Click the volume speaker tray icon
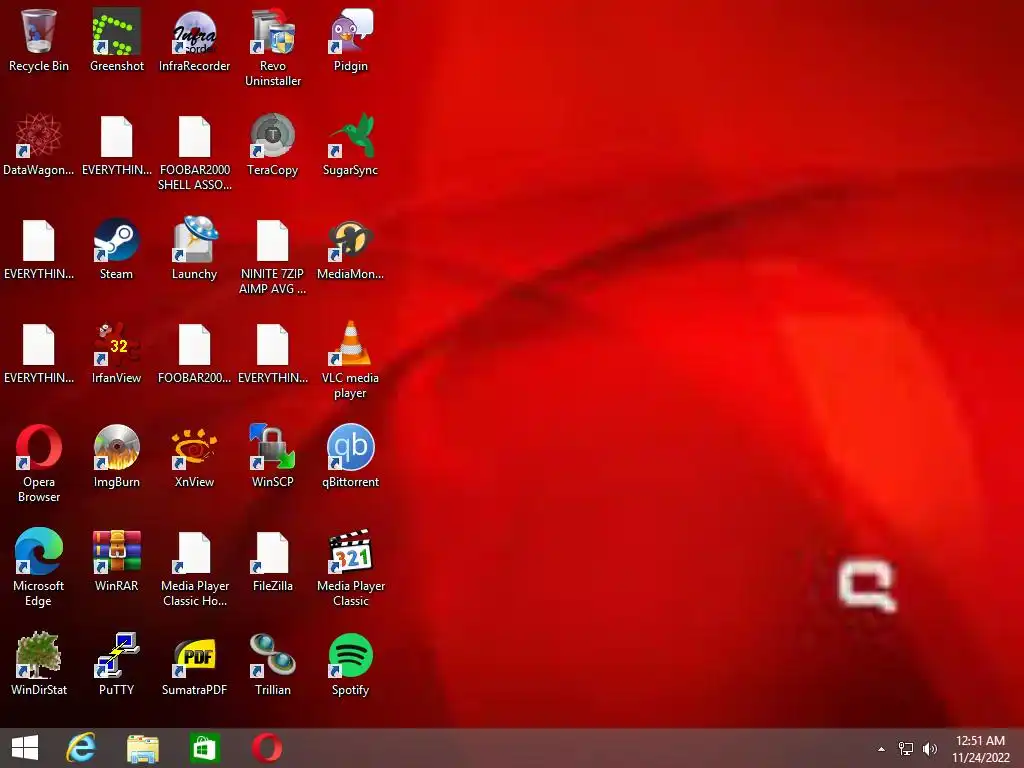The image size is (1024, 768). [x=930, y=749]
